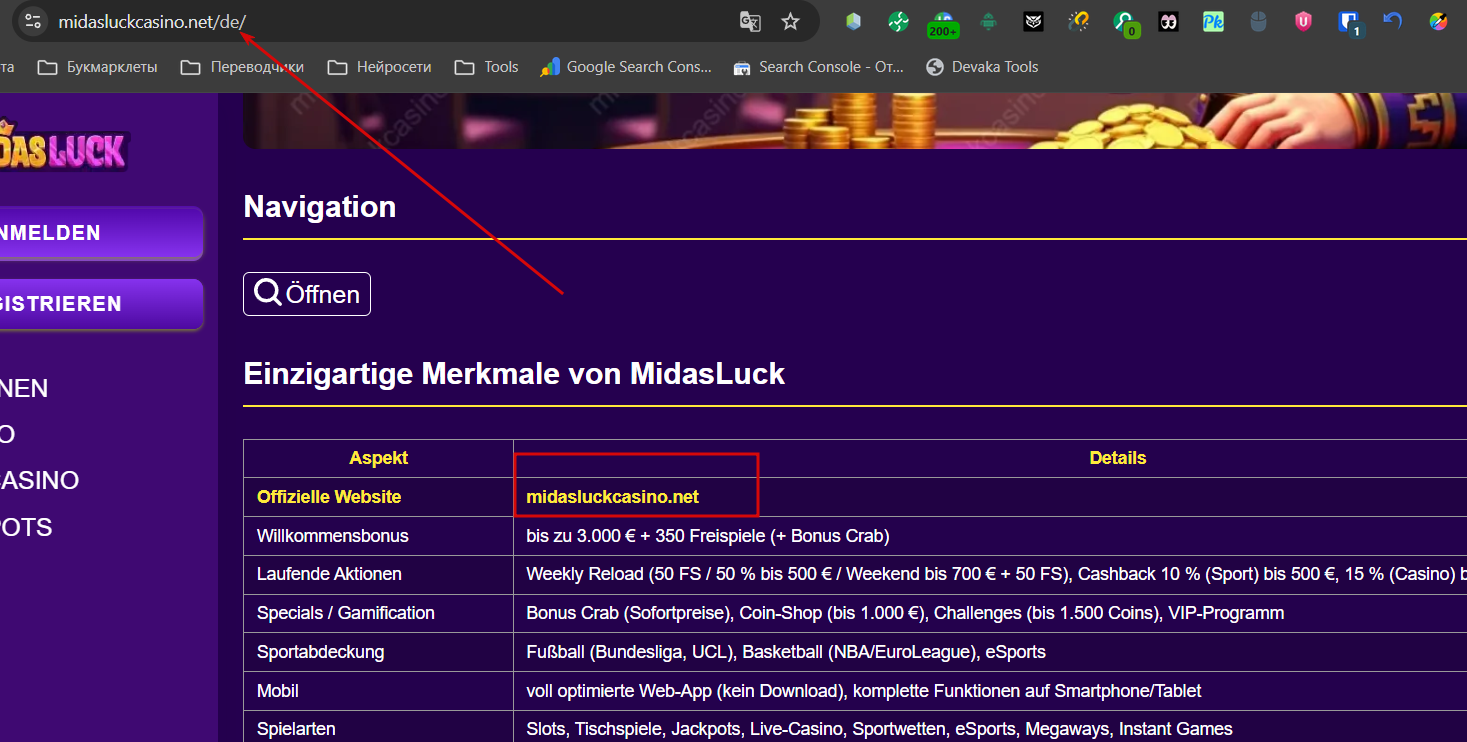This screenshot has width=1467, height=742.
Task: Open the green circular checkmark extension
Action: pyautogui.click(x=898, y=21)
